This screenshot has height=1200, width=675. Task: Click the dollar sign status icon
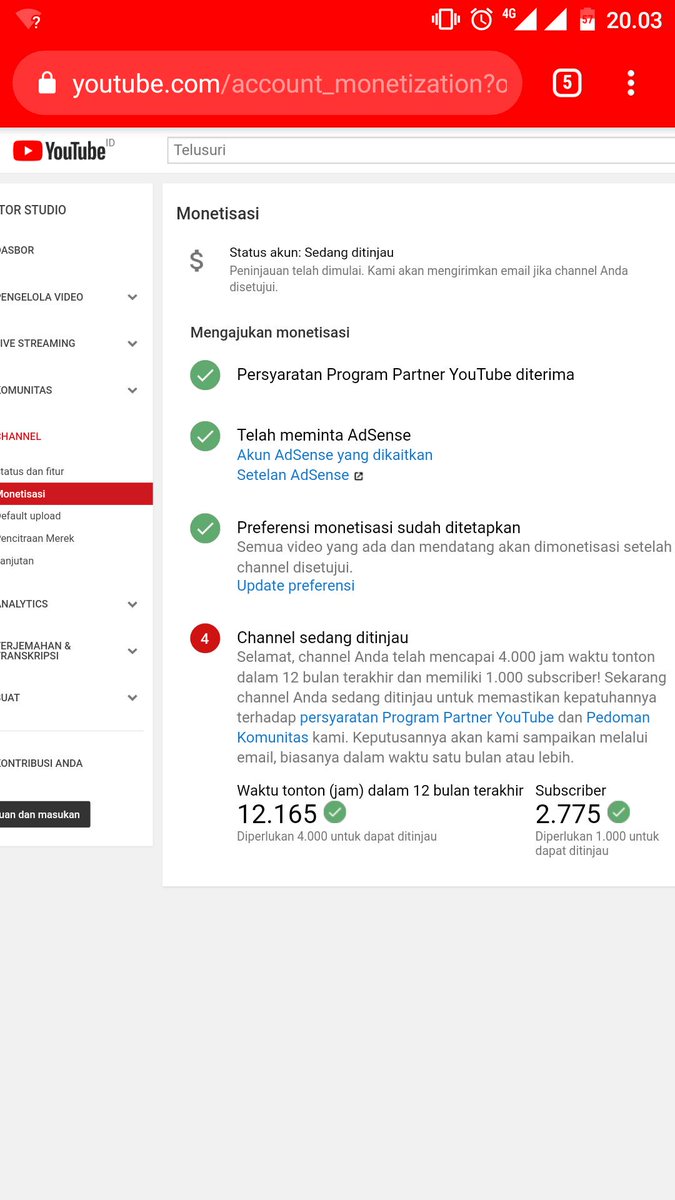pos(197,261)
